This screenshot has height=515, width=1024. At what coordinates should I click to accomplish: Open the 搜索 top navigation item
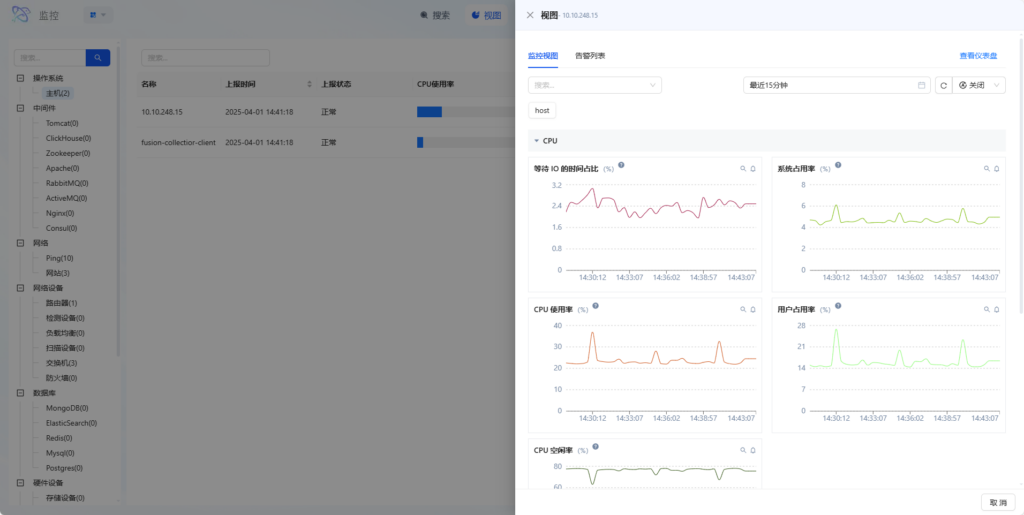coord(435,15)
